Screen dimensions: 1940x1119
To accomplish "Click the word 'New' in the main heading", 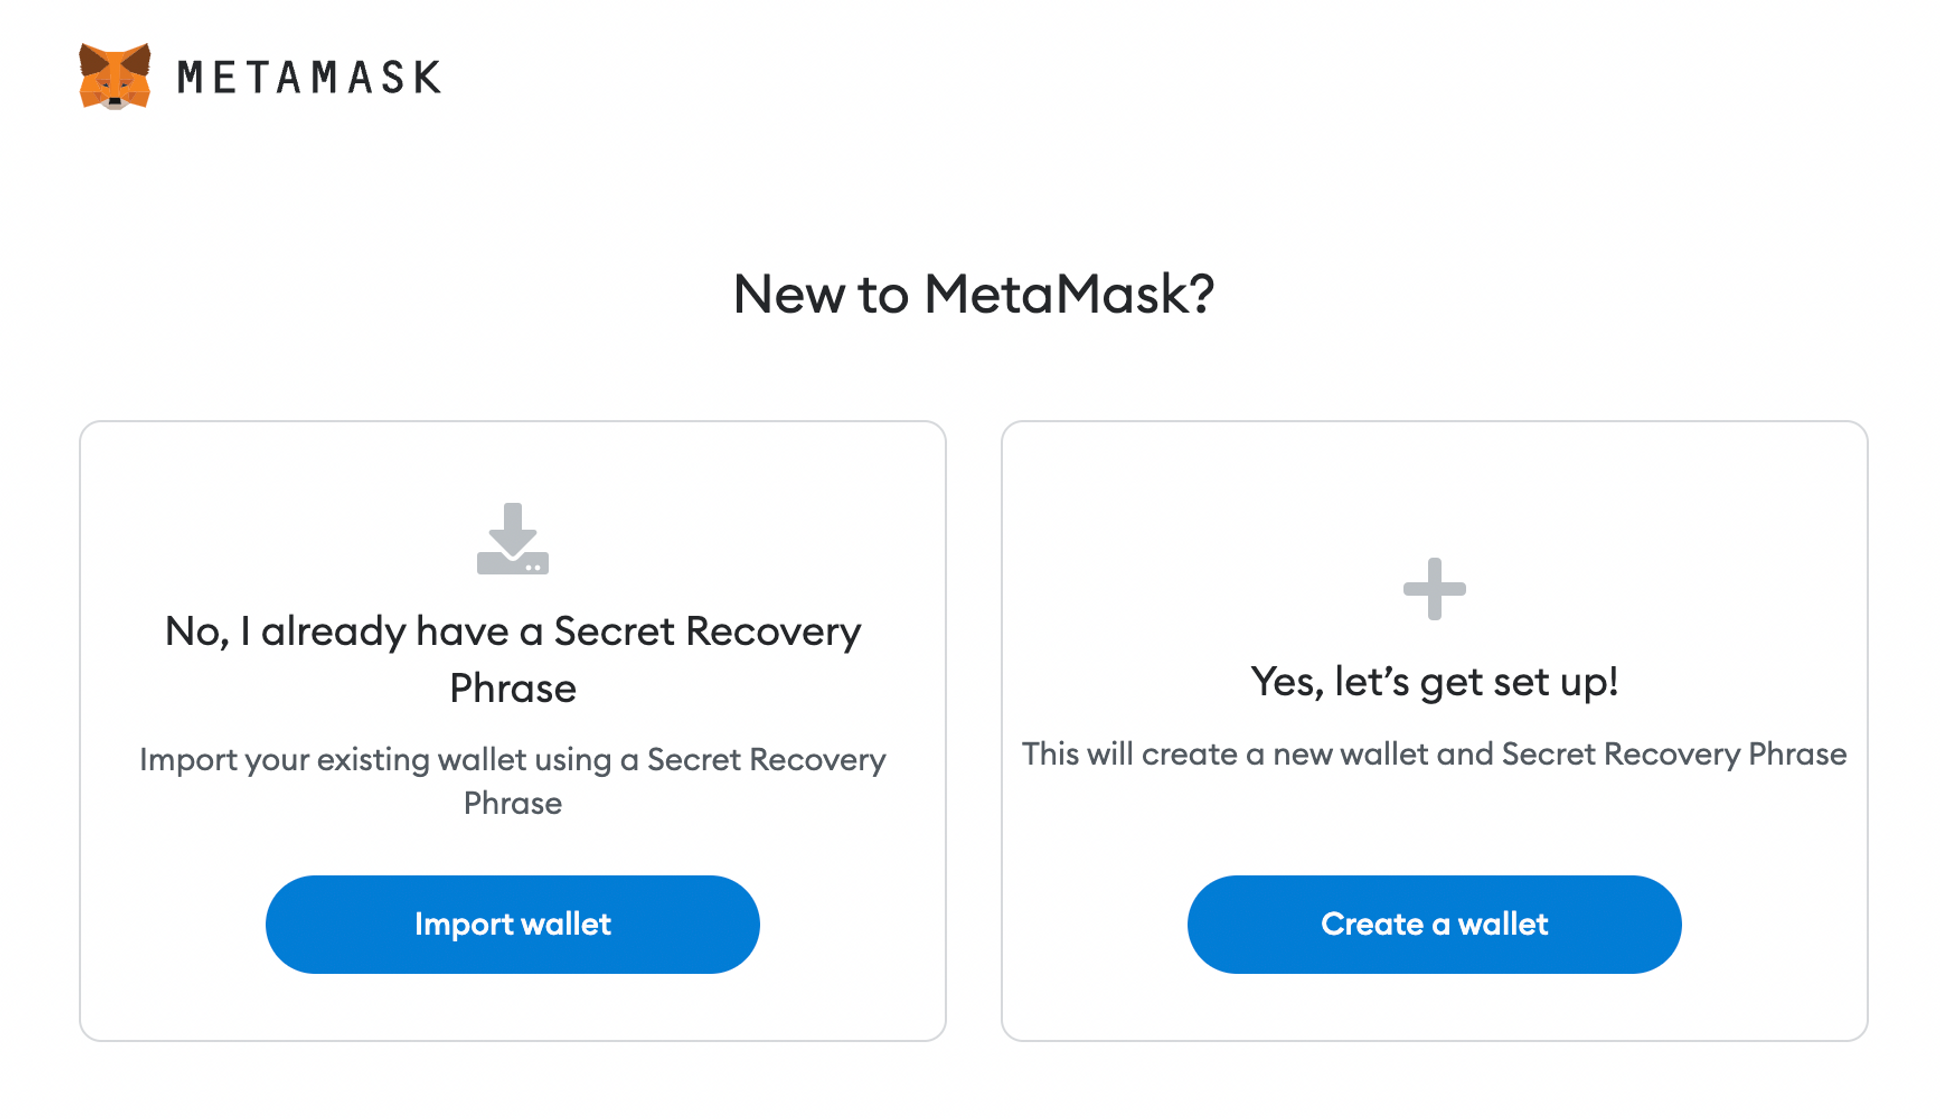I will click(789, 294).
